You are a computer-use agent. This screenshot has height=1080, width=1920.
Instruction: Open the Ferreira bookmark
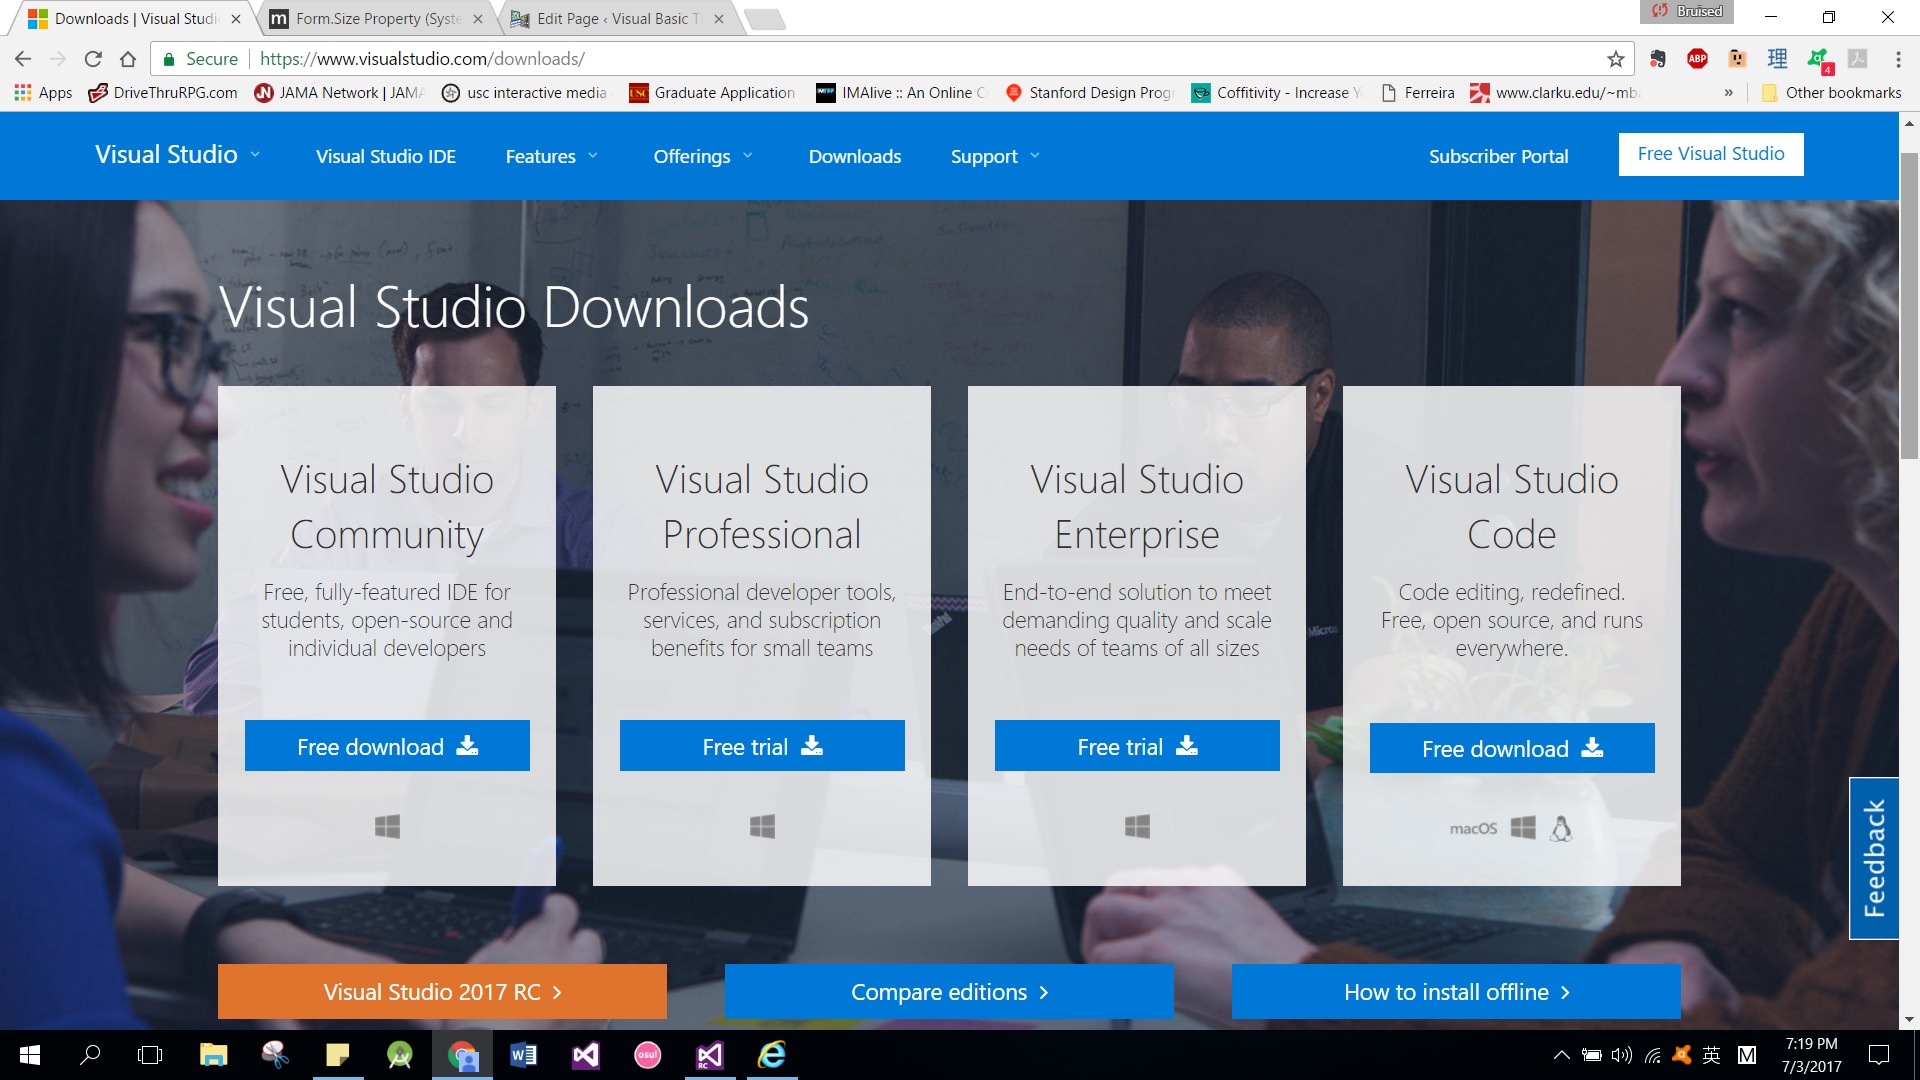tap(1417, 93)
